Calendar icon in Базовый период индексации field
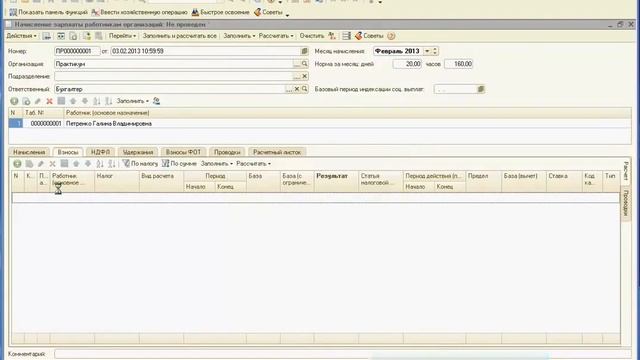This screenshot has width=640, height=360. [481, 89]
